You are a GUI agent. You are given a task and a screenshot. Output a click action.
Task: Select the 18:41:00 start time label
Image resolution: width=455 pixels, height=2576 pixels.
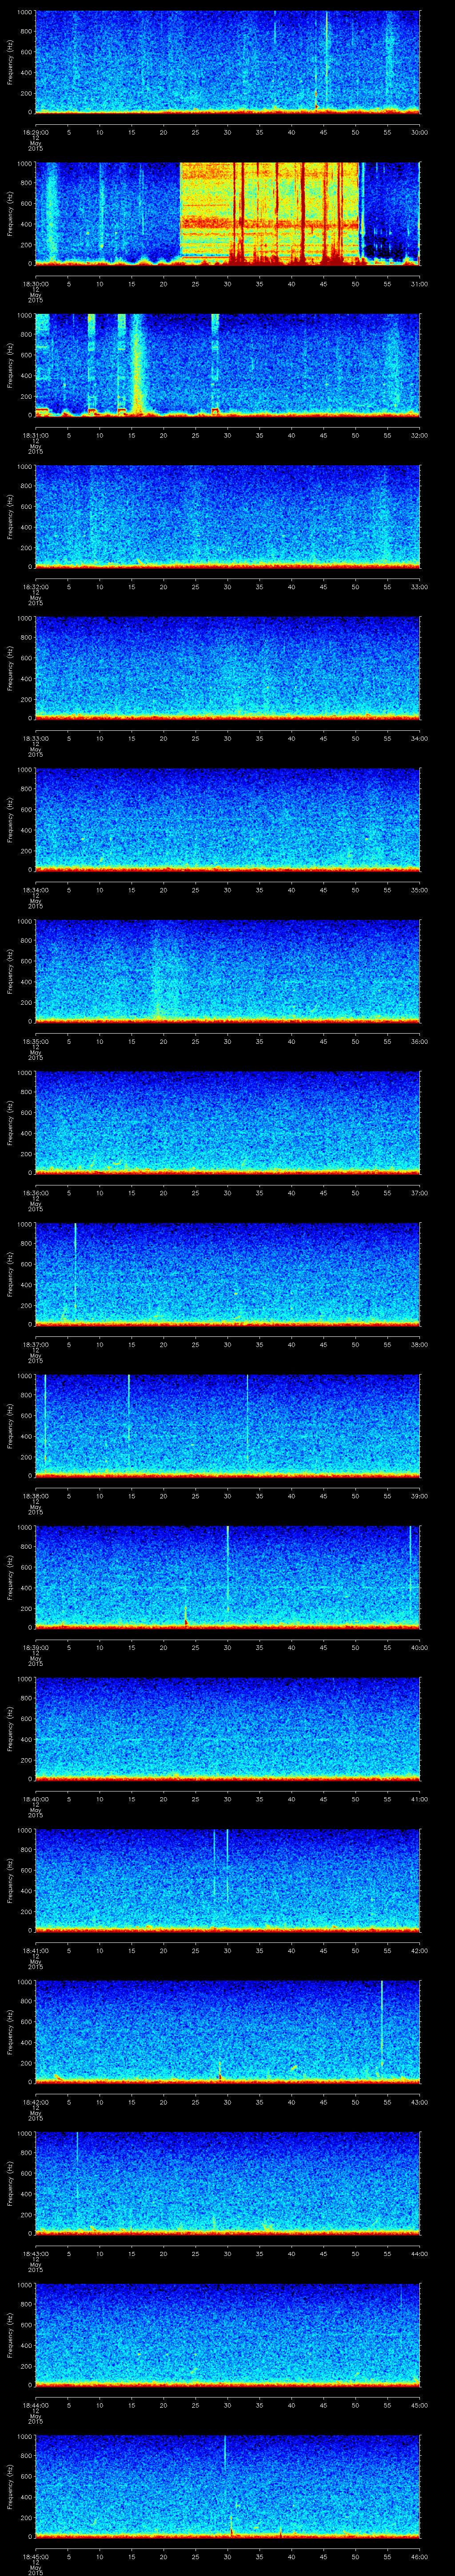coord(35,1950)
